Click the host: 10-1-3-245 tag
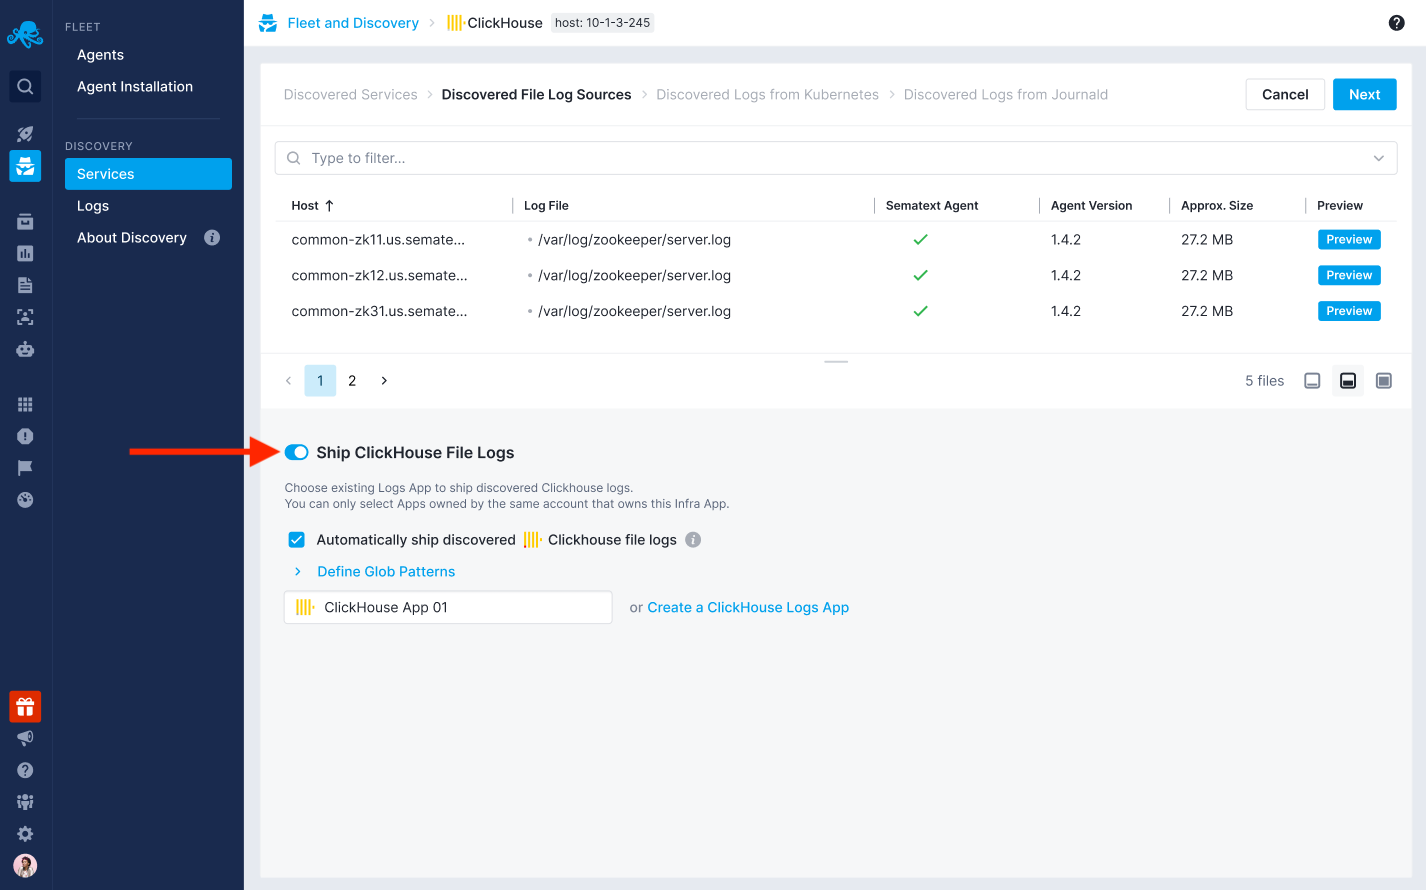Viewport: 1426px width, 890px height. tap(603, 23)
